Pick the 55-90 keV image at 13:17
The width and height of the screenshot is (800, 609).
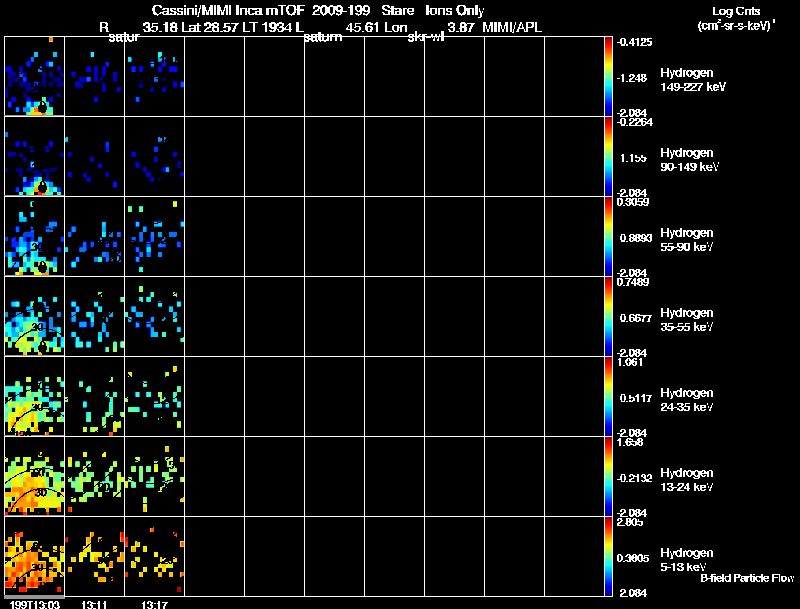(155, 236)
